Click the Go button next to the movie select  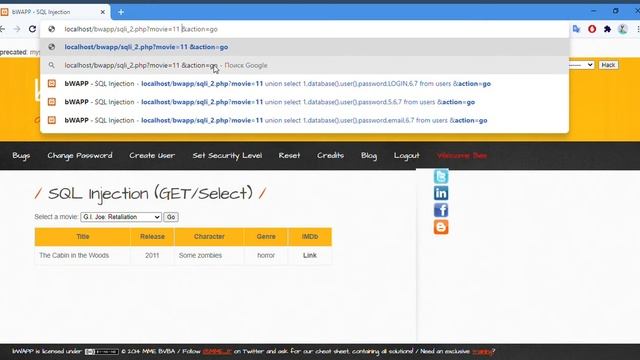[x=171, y=217]
